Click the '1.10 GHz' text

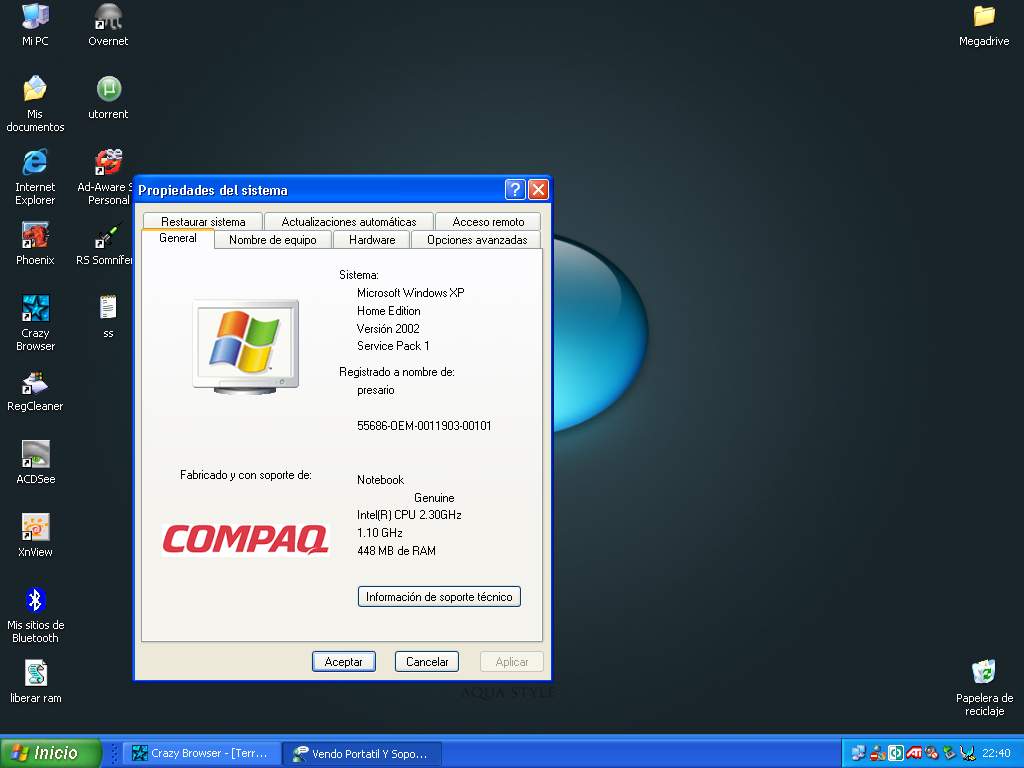[379, 533]
